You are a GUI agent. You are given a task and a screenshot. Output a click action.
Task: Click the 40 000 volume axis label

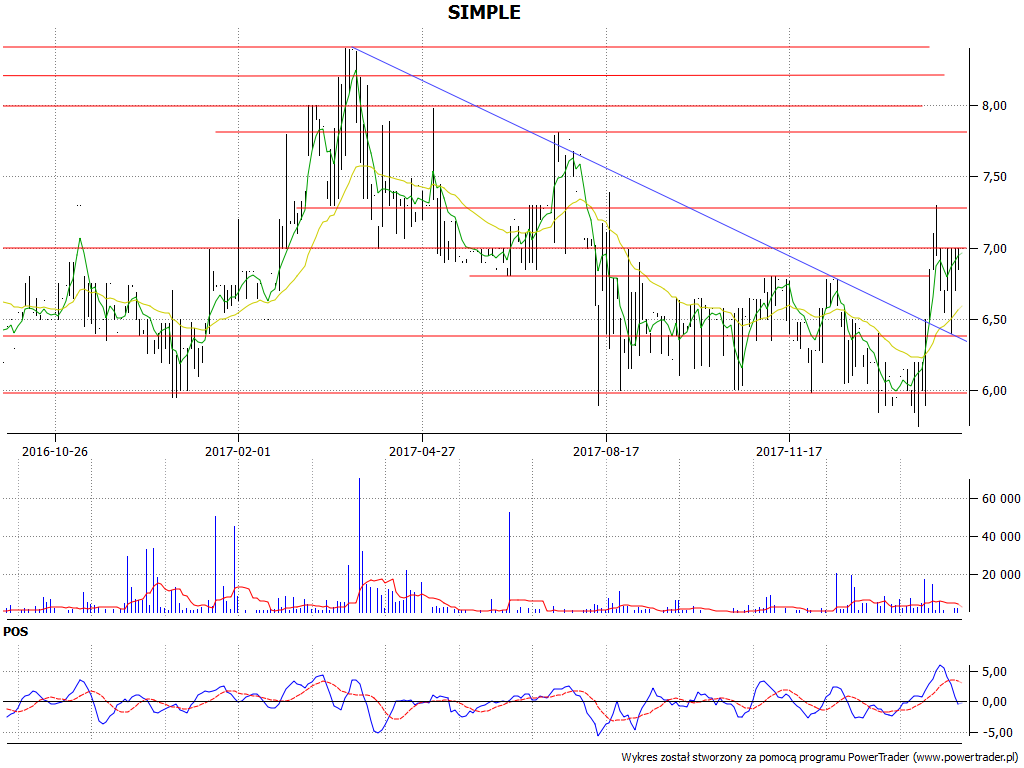pos(1000,537)
